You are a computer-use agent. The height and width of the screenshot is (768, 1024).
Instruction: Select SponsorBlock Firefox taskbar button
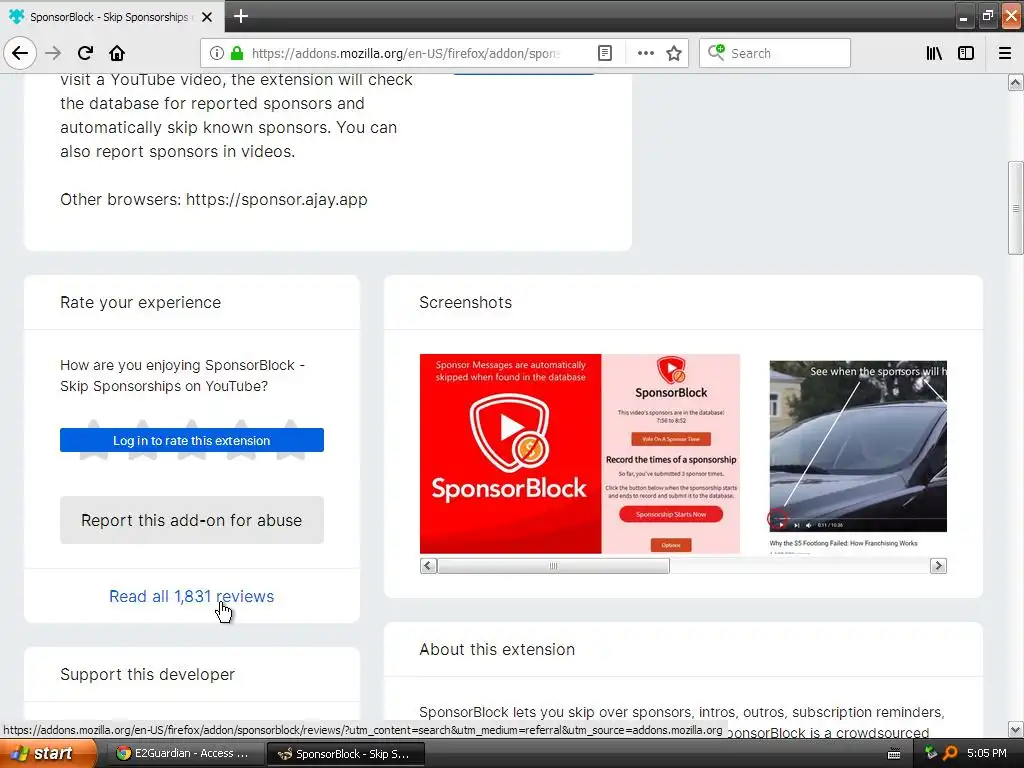345,754
